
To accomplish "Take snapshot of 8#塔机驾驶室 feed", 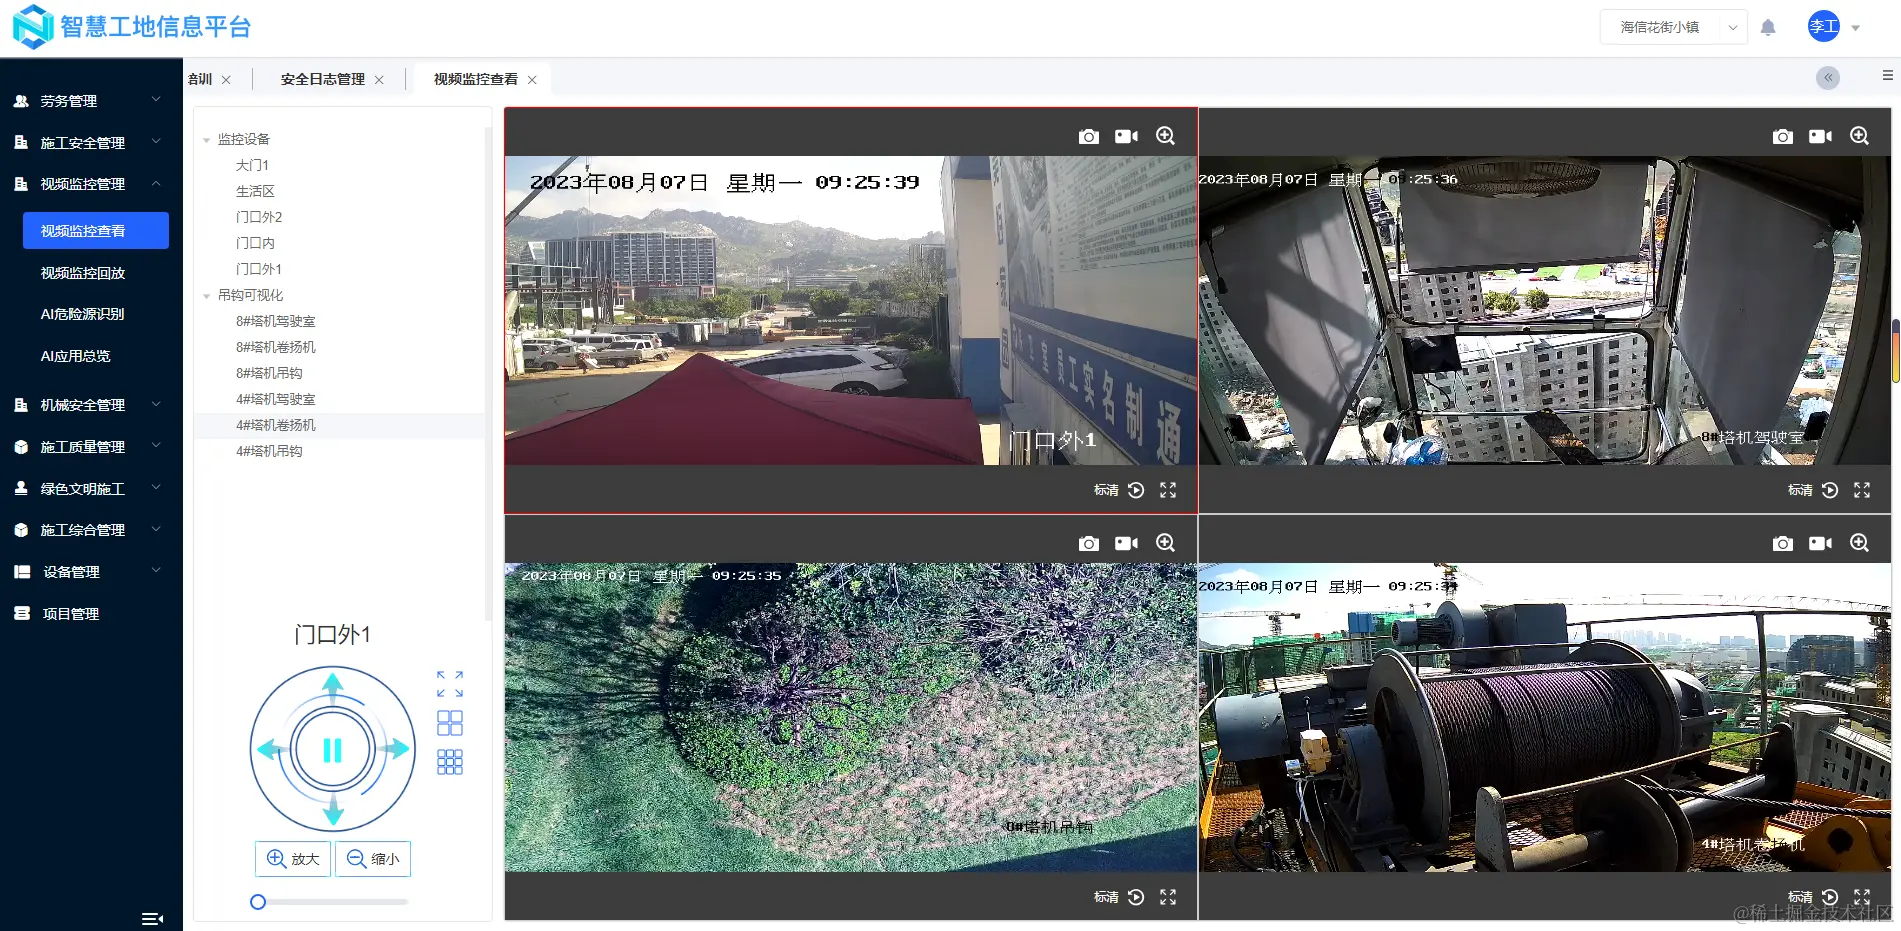I will click(x=1783, y=136).
